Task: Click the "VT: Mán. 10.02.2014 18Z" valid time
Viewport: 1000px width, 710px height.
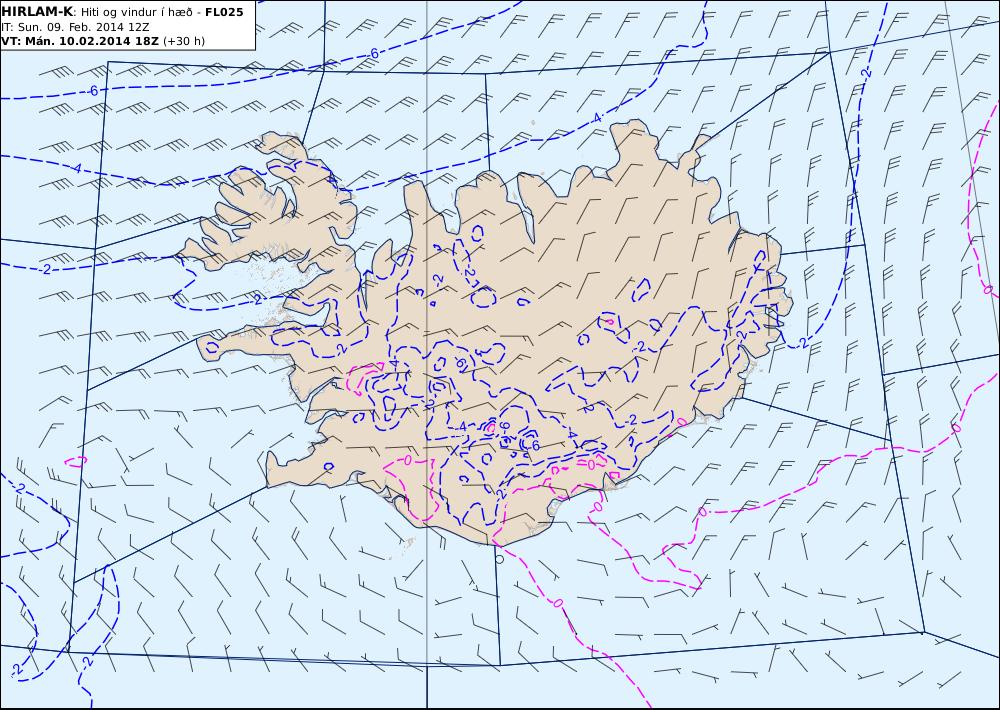Action: [x=80, y=41]
